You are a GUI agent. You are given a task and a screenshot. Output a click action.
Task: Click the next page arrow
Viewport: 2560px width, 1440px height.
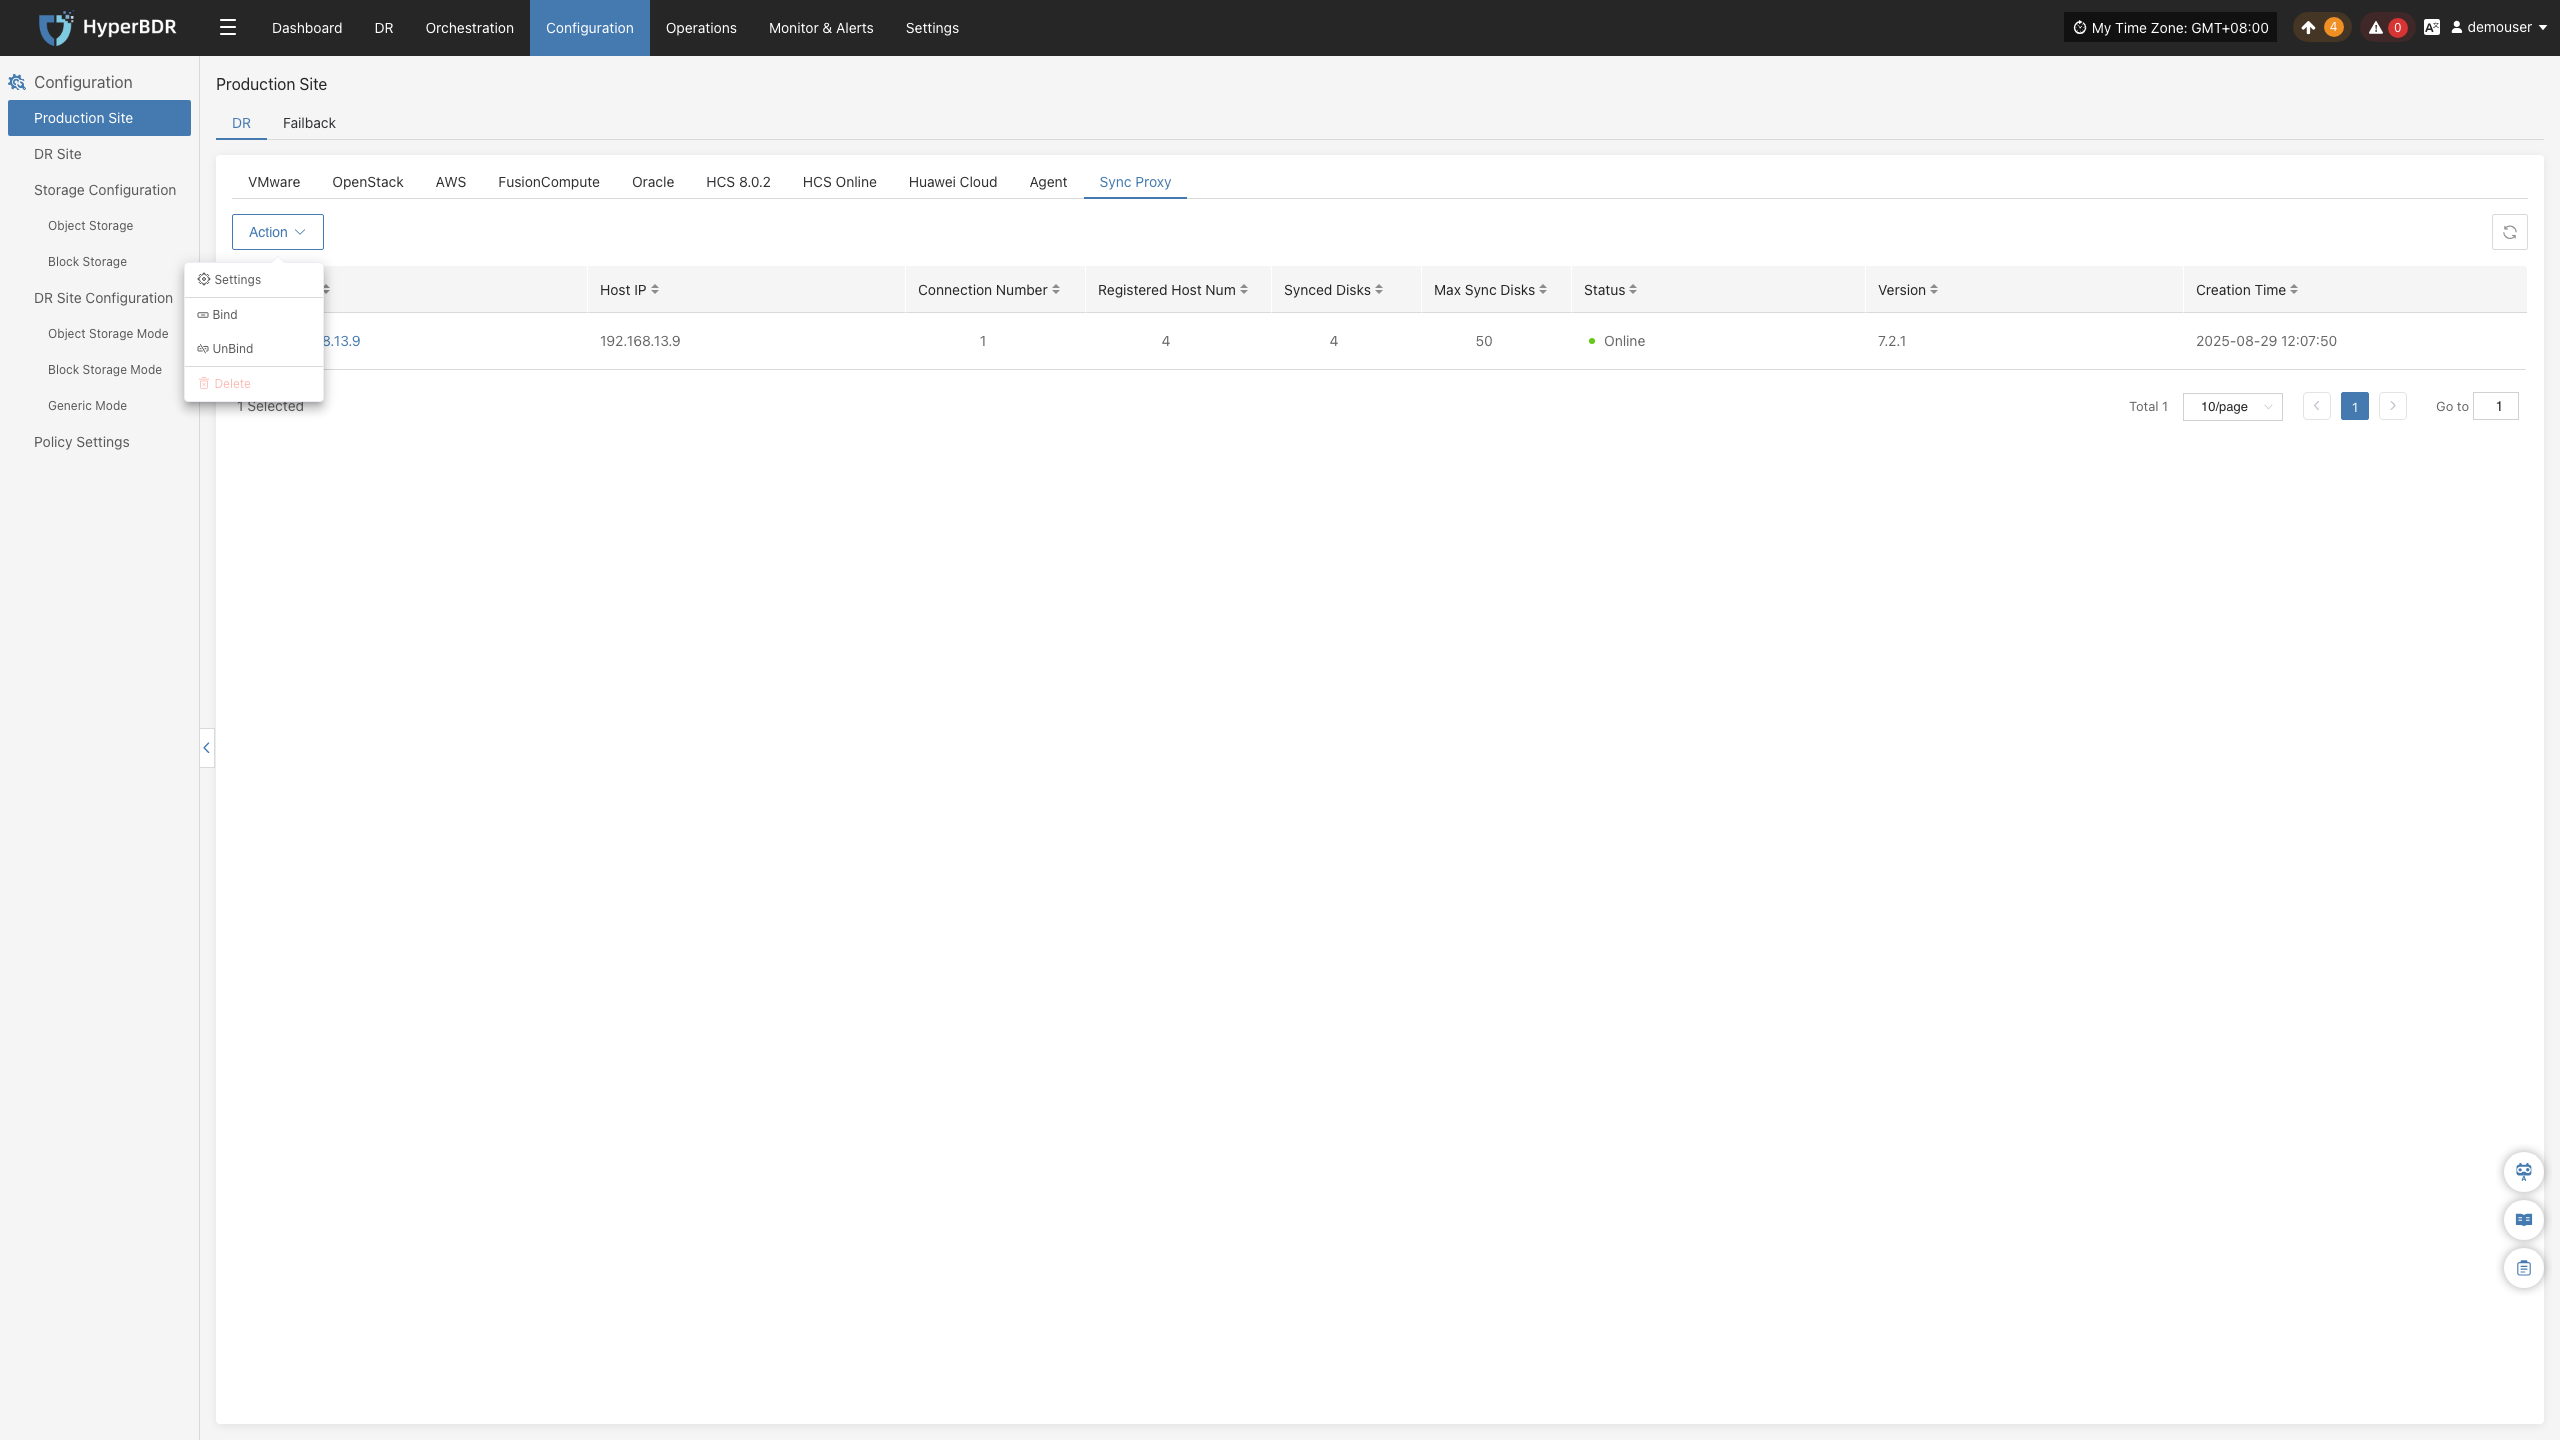2393,406
